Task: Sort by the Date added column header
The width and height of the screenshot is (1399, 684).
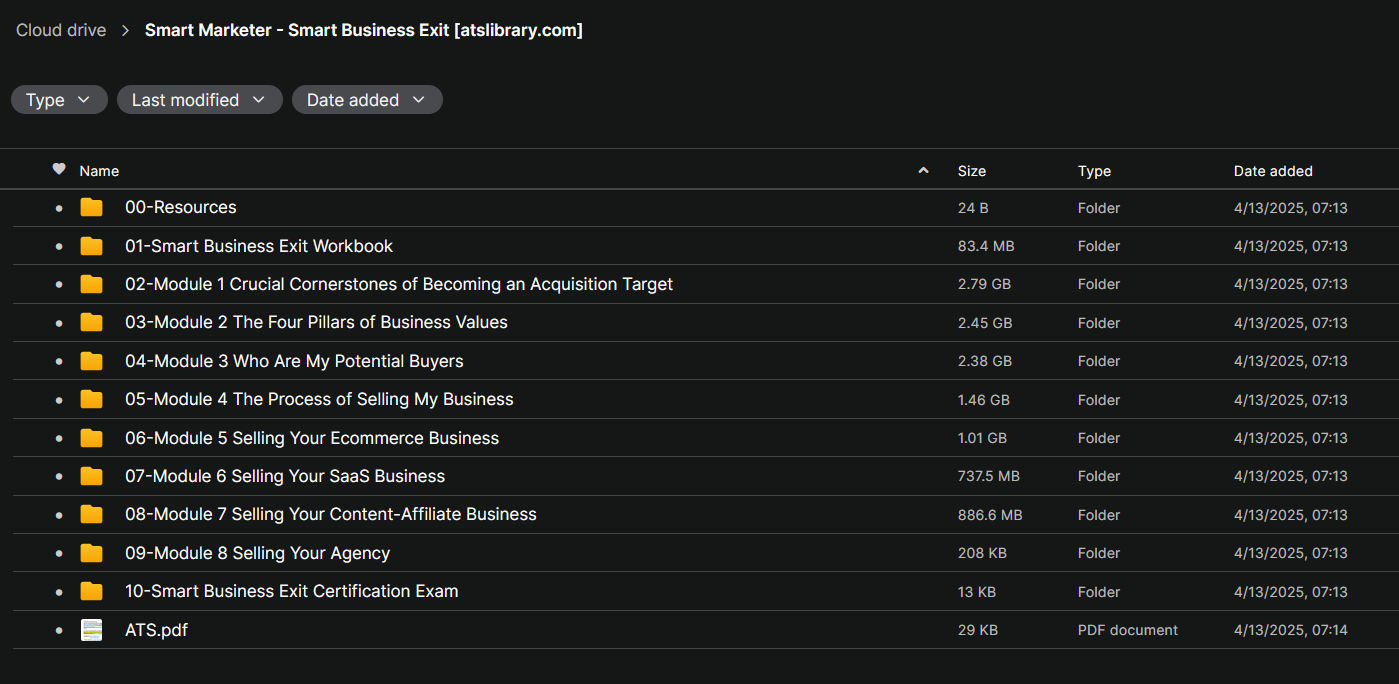Action: (x=1273, y=171)
